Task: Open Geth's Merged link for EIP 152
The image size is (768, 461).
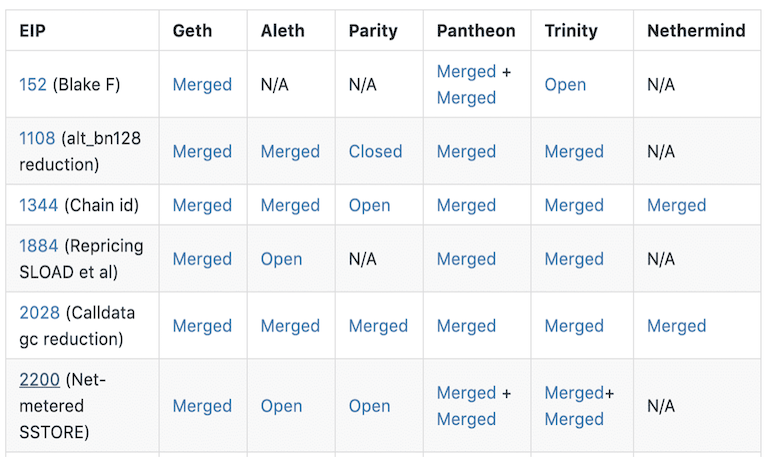Action: pos(202,85)
